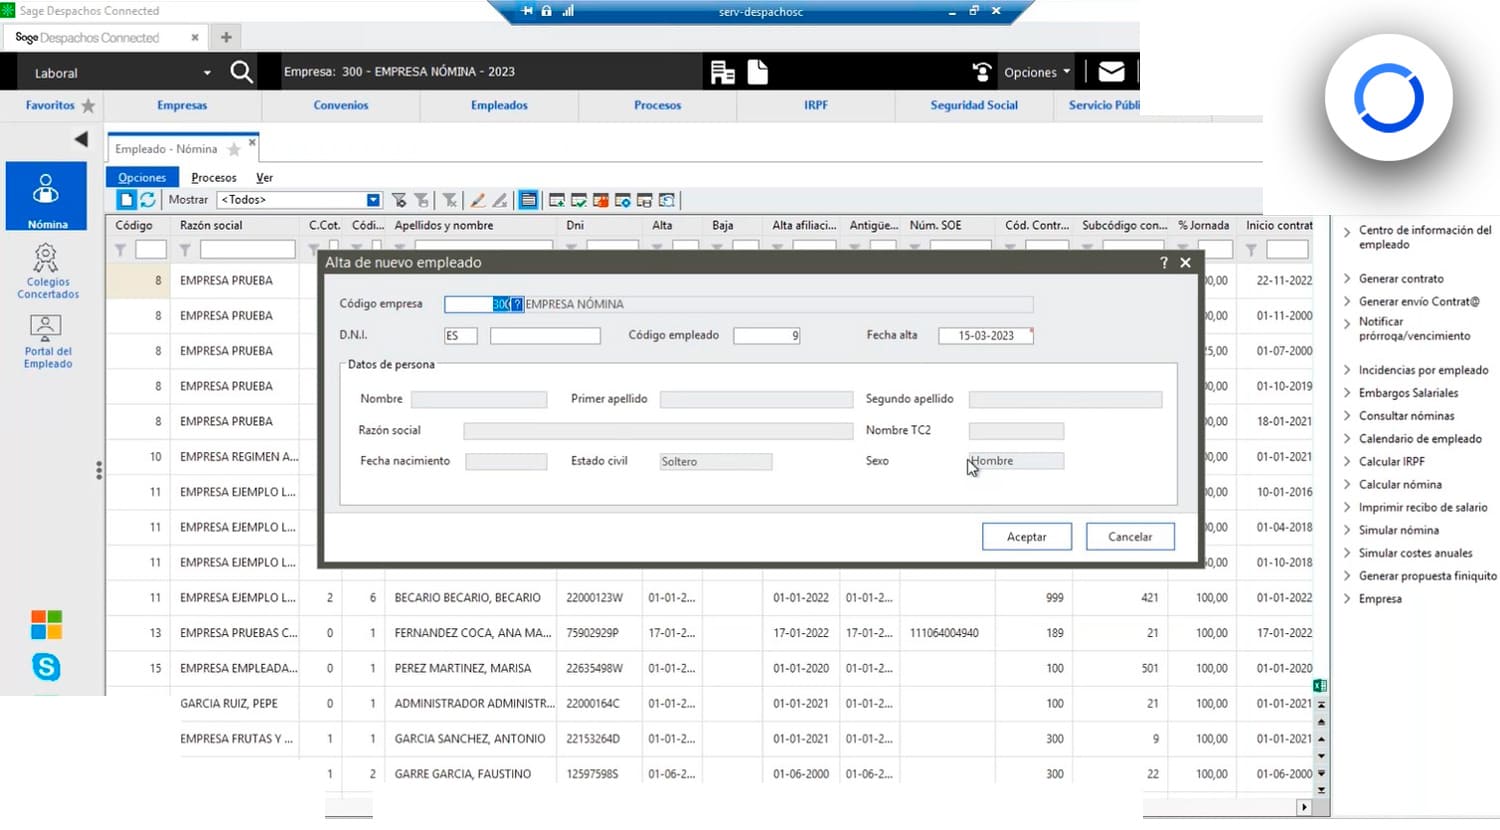Collapse the left sidebar with arrow

(81, 139)
